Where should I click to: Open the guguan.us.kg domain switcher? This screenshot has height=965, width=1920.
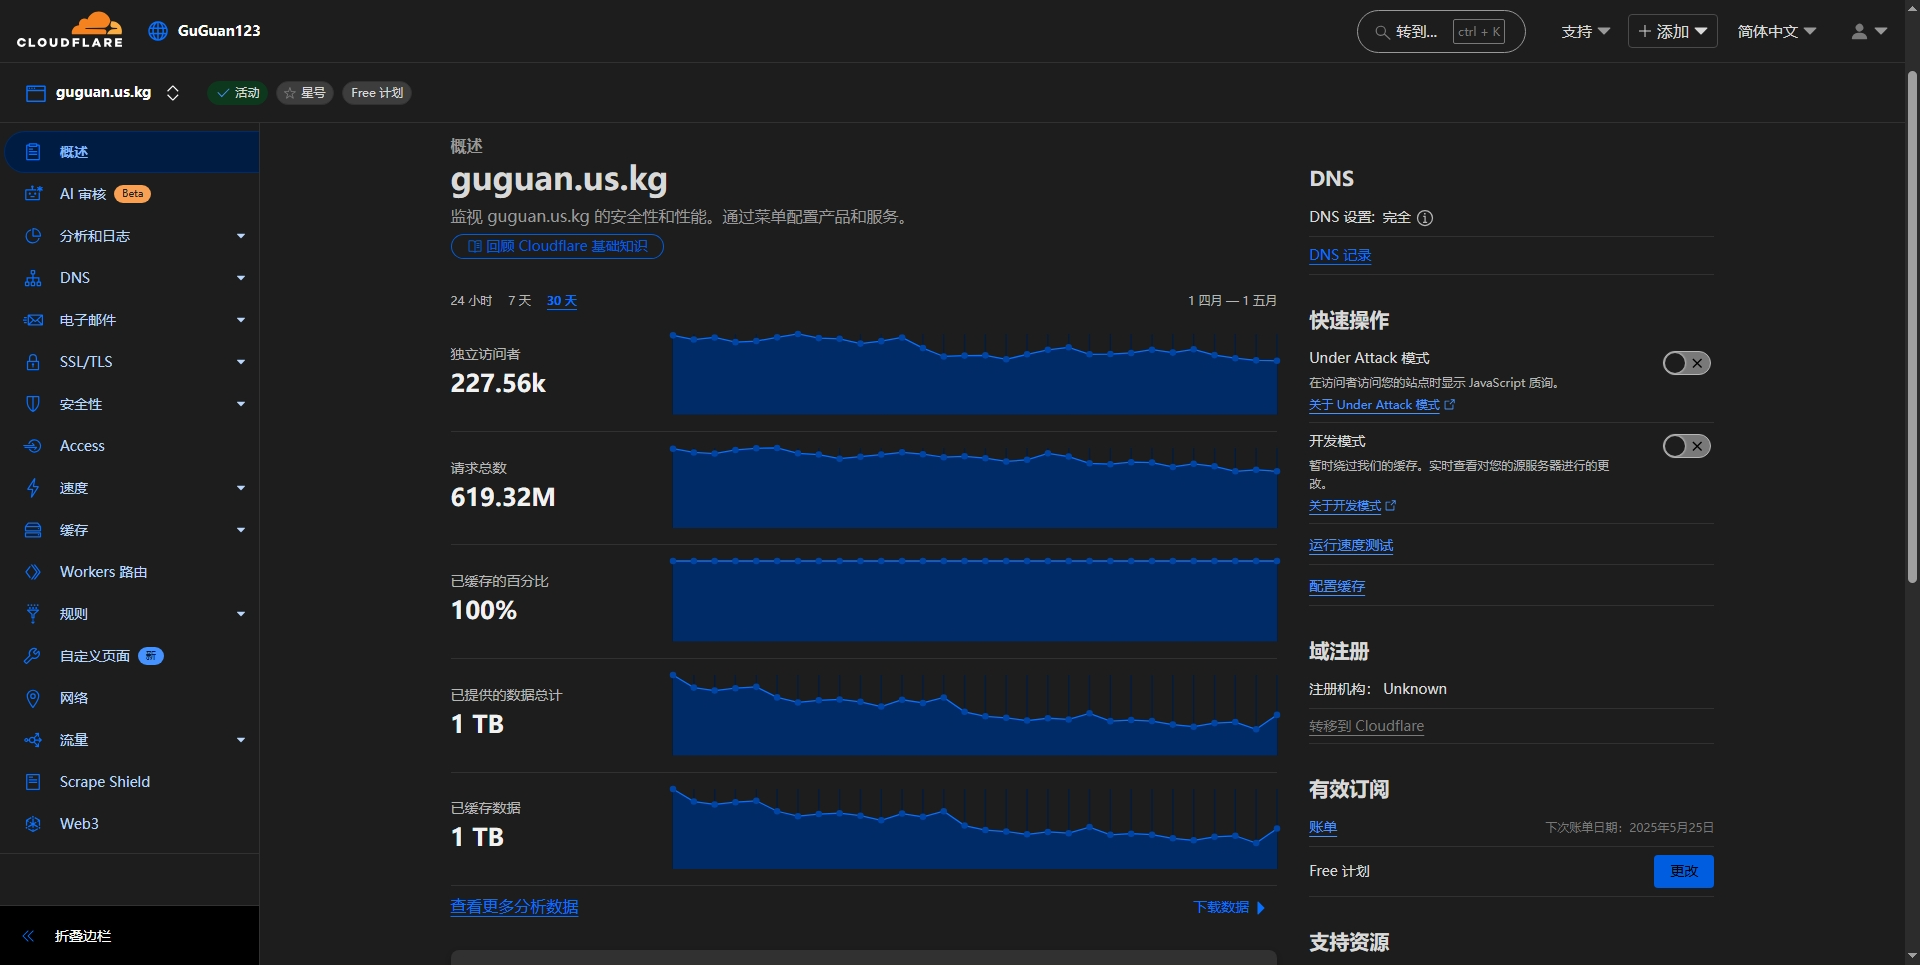173,93
